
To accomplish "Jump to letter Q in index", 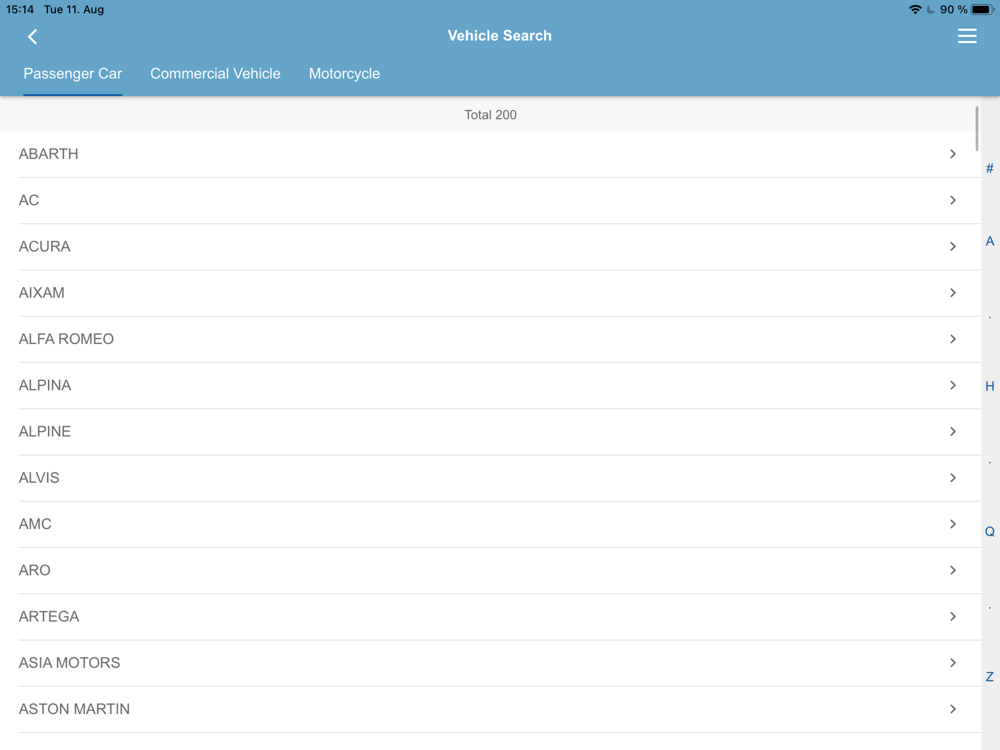I will coord(990,531).
